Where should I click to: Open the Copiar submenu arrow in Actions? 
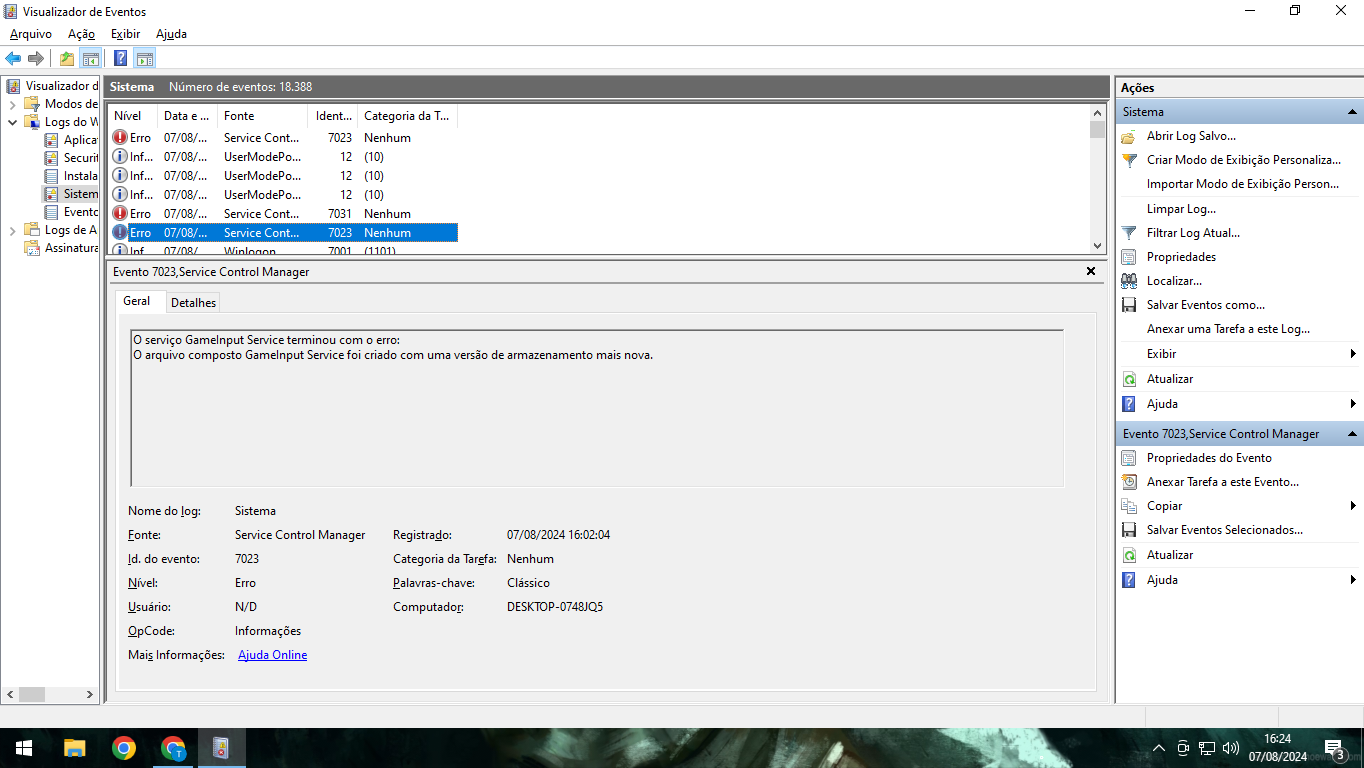click(1352, 506)
